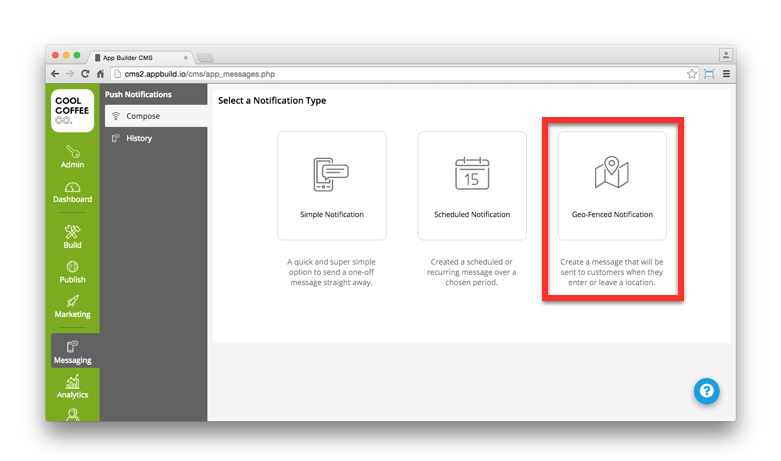Click 'A quick and super simple' description text
The height and width of the screenshot is (461, 781).
[x=331, y=272]
